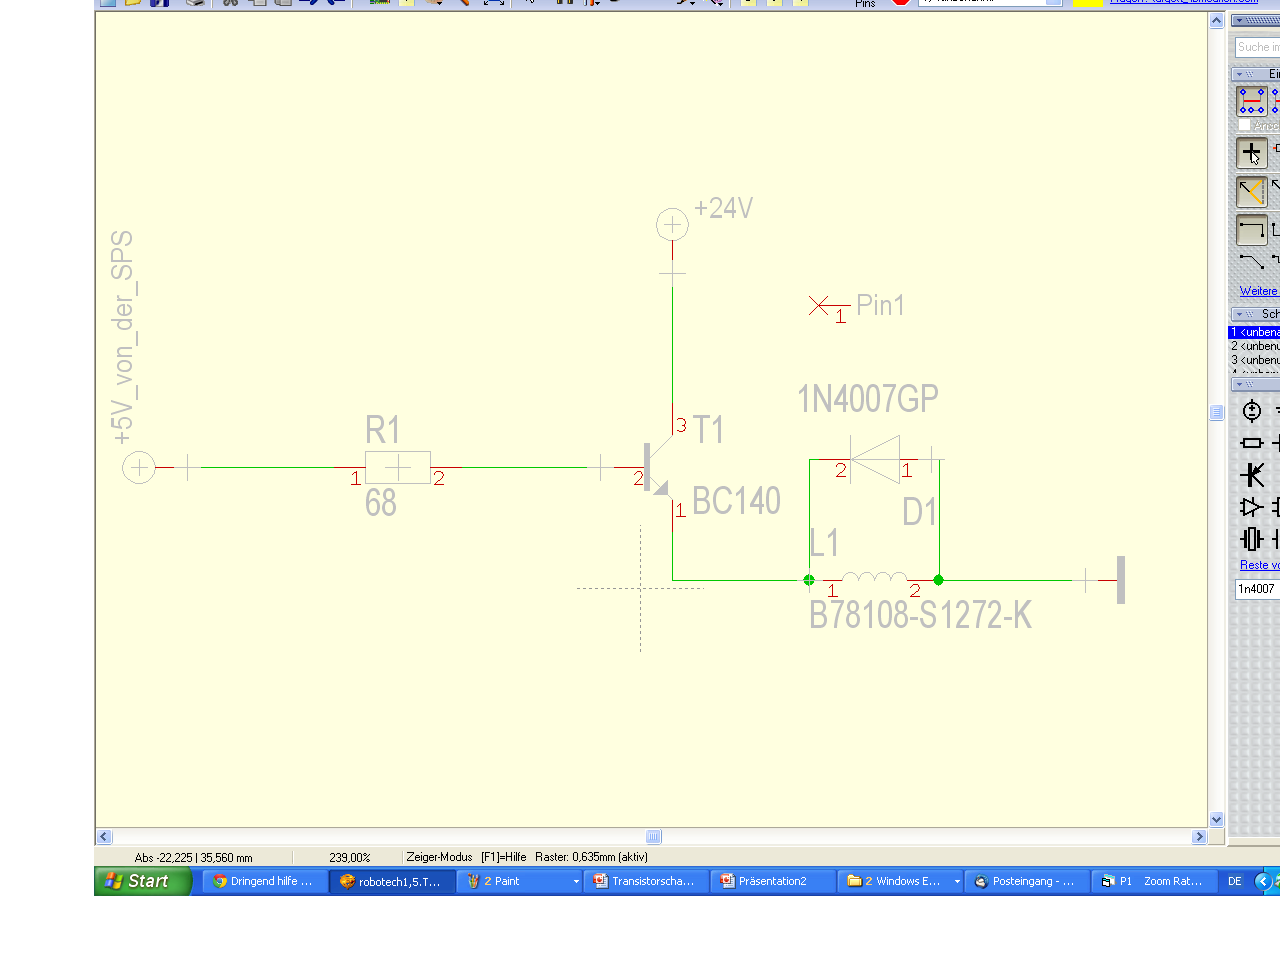Switch to 'P1 Zoom Rat...' taskbar window
This screenshot has width=1280, height=960.
pos(1154,881)
